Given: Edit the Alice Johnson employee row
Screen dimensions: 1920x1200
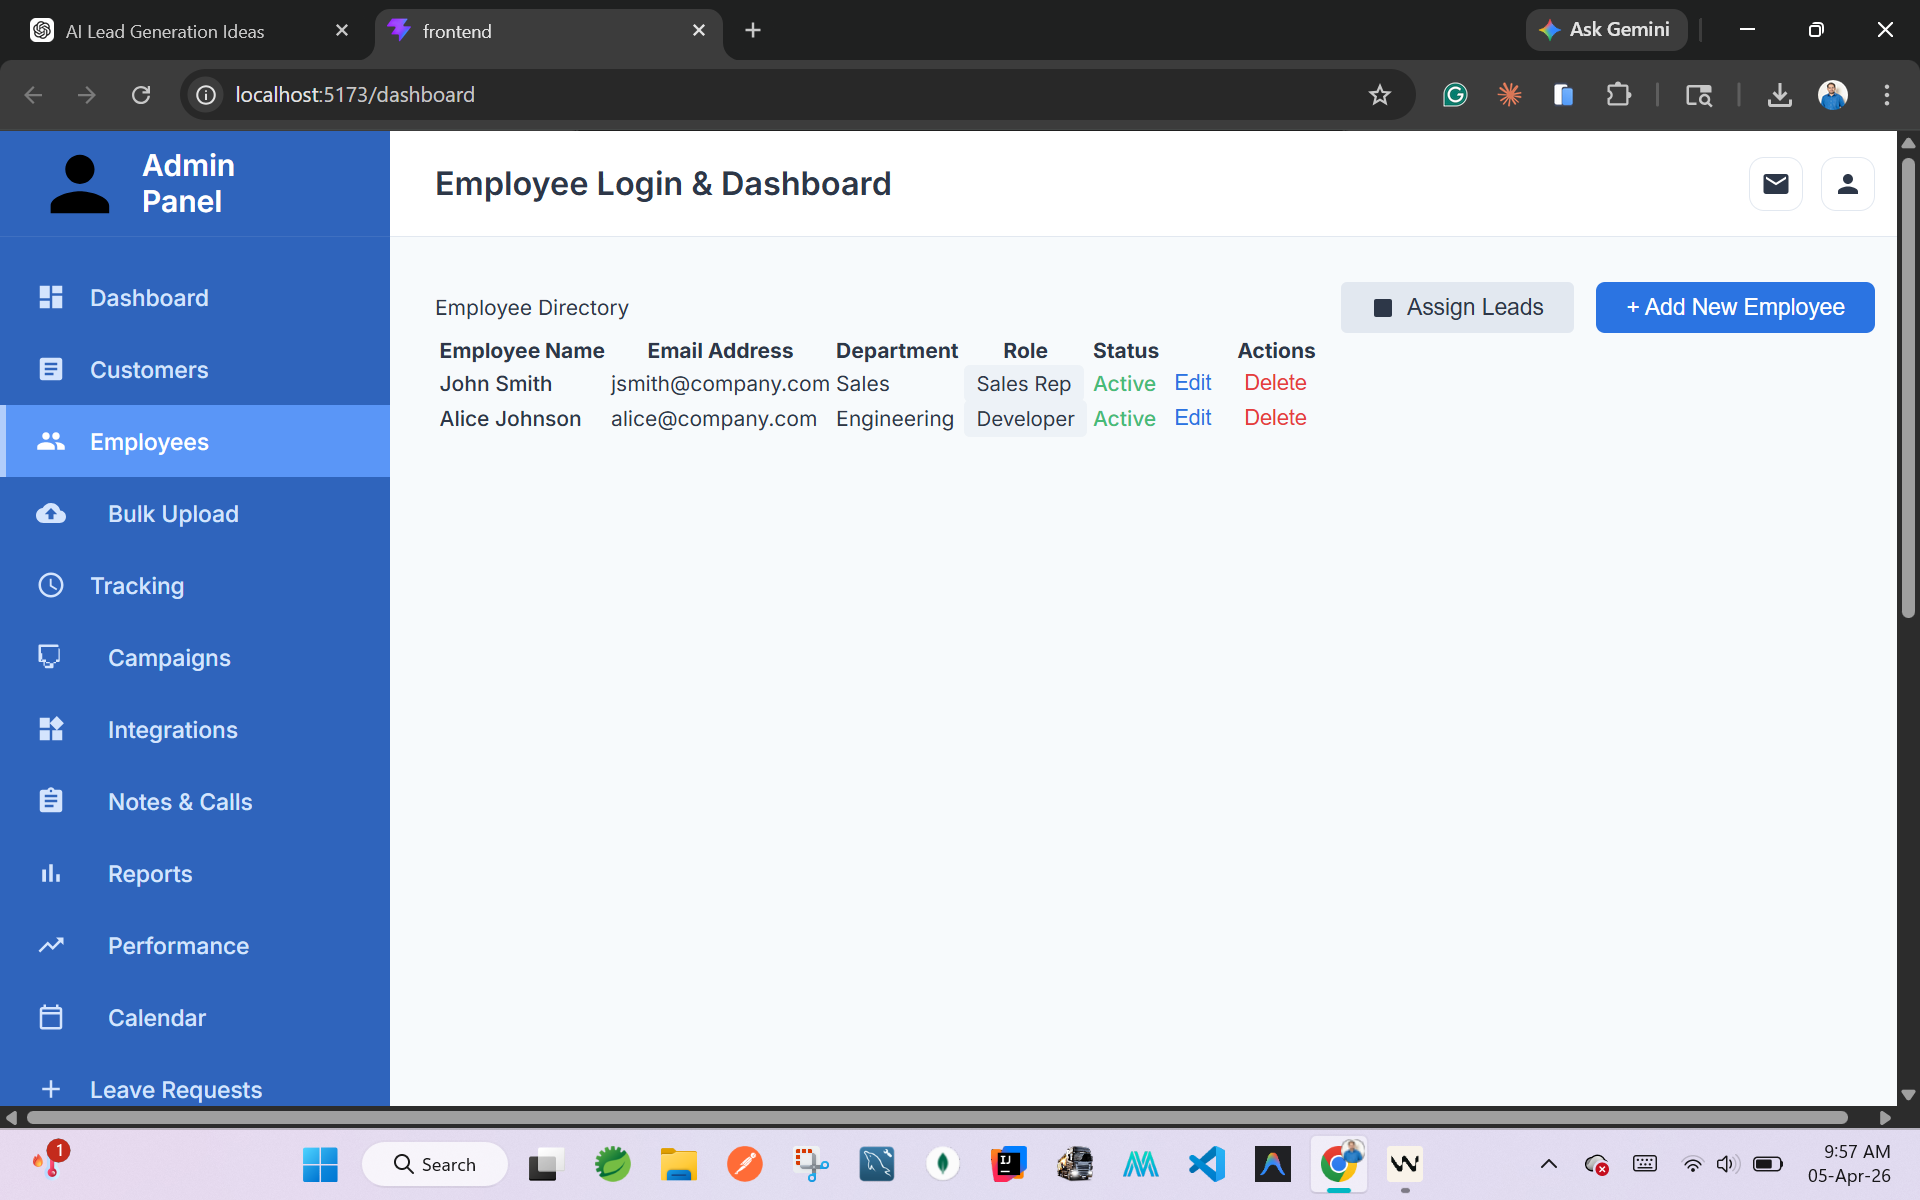Looking at the screenshot, I should tap(1193, 418).
